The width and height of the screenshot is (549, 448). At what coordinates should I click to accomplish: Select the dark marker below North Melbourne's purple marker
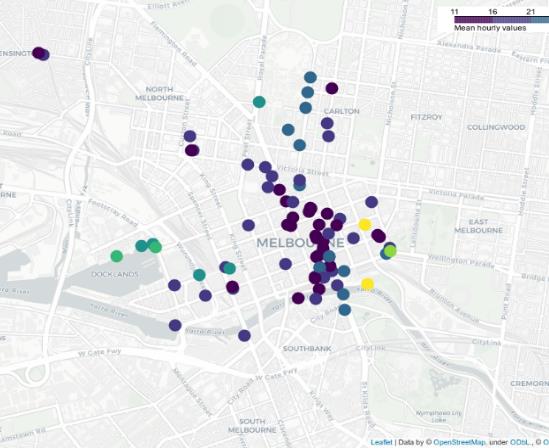pos(192,150)
